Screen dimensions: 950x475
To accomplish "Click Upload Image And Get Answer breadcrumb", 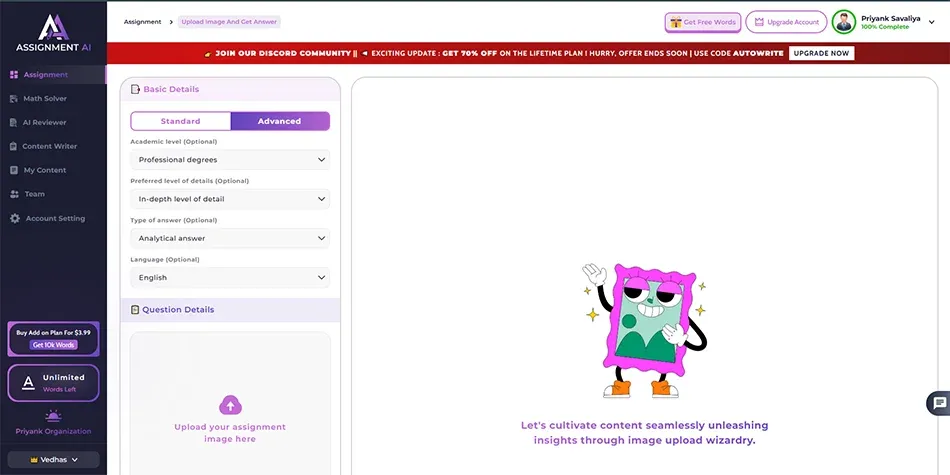I will 229,22.
